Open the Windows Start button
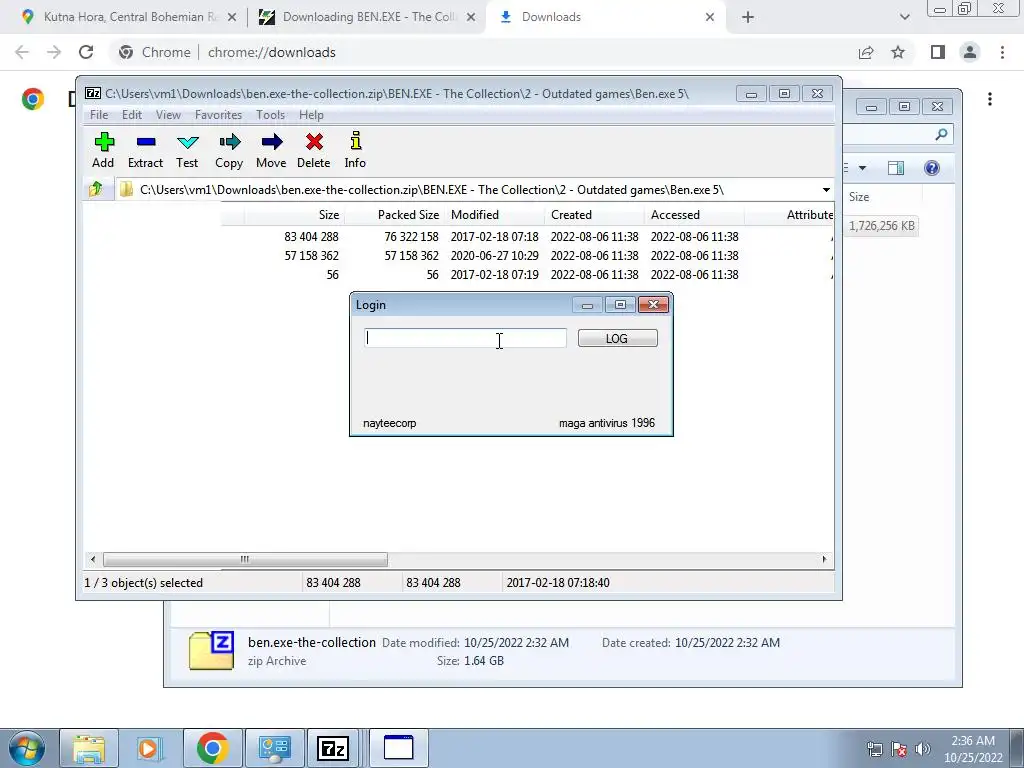This screenshot has width=1024, height=768. click(27, 748)
